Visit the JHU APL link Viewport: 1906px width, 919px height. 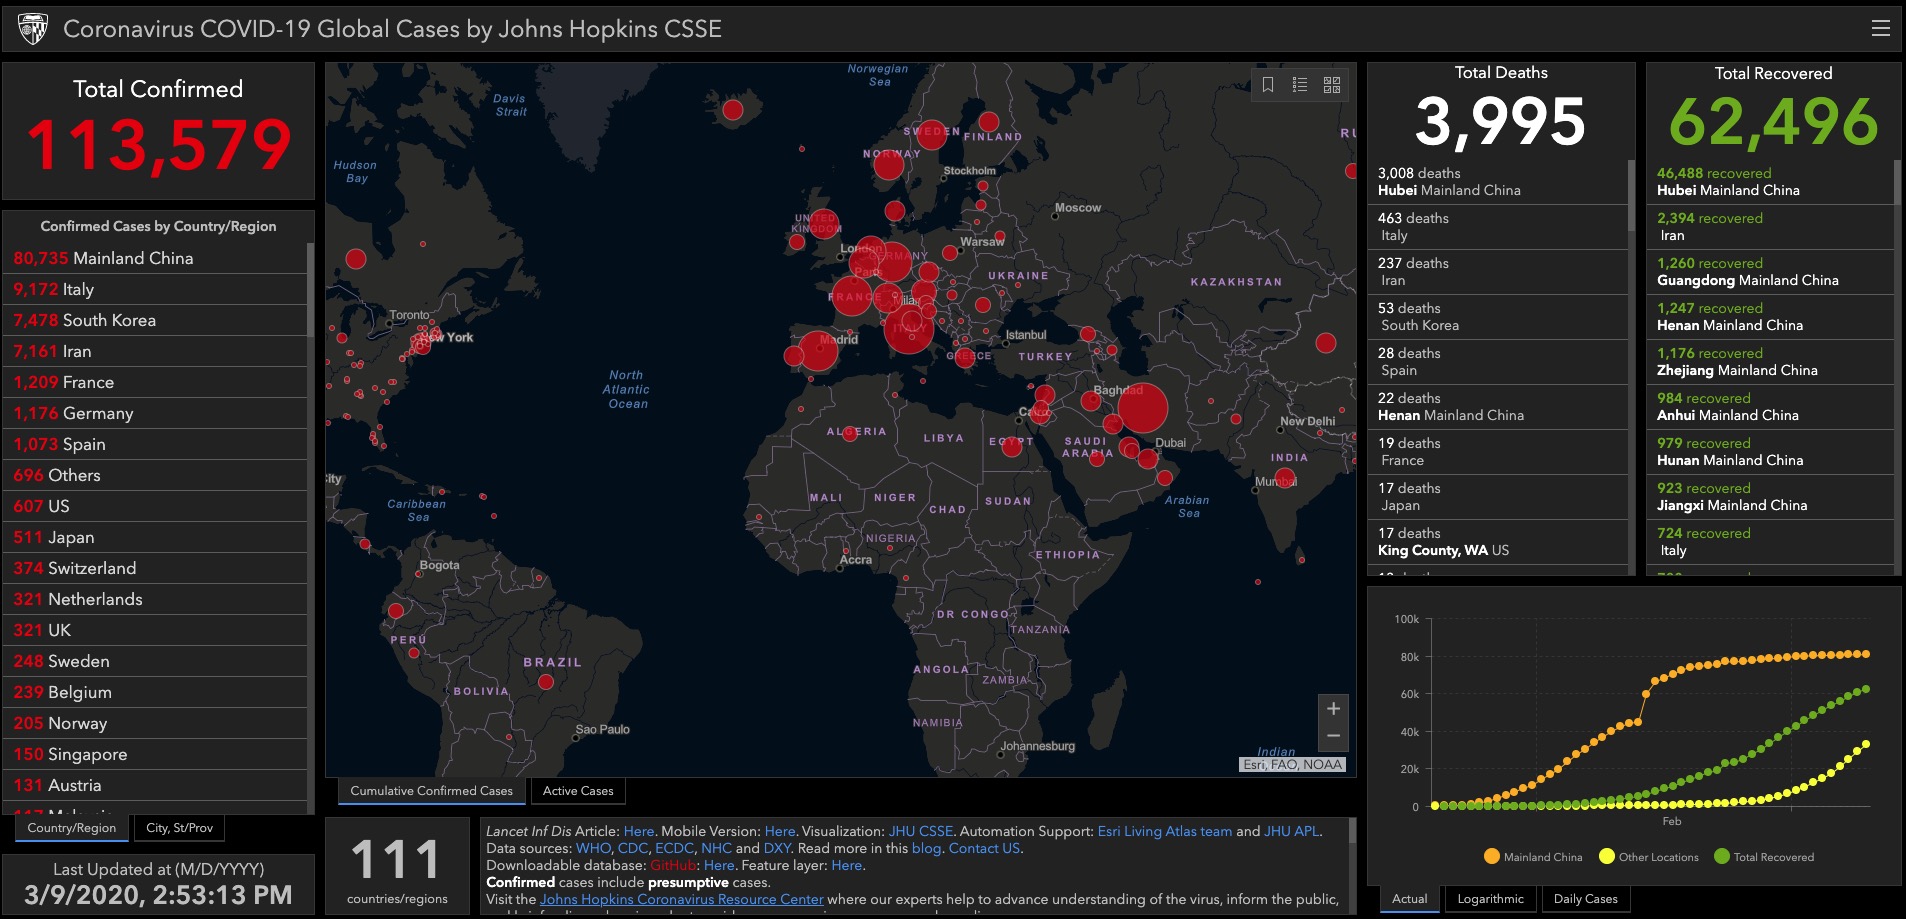[1292, 831]
